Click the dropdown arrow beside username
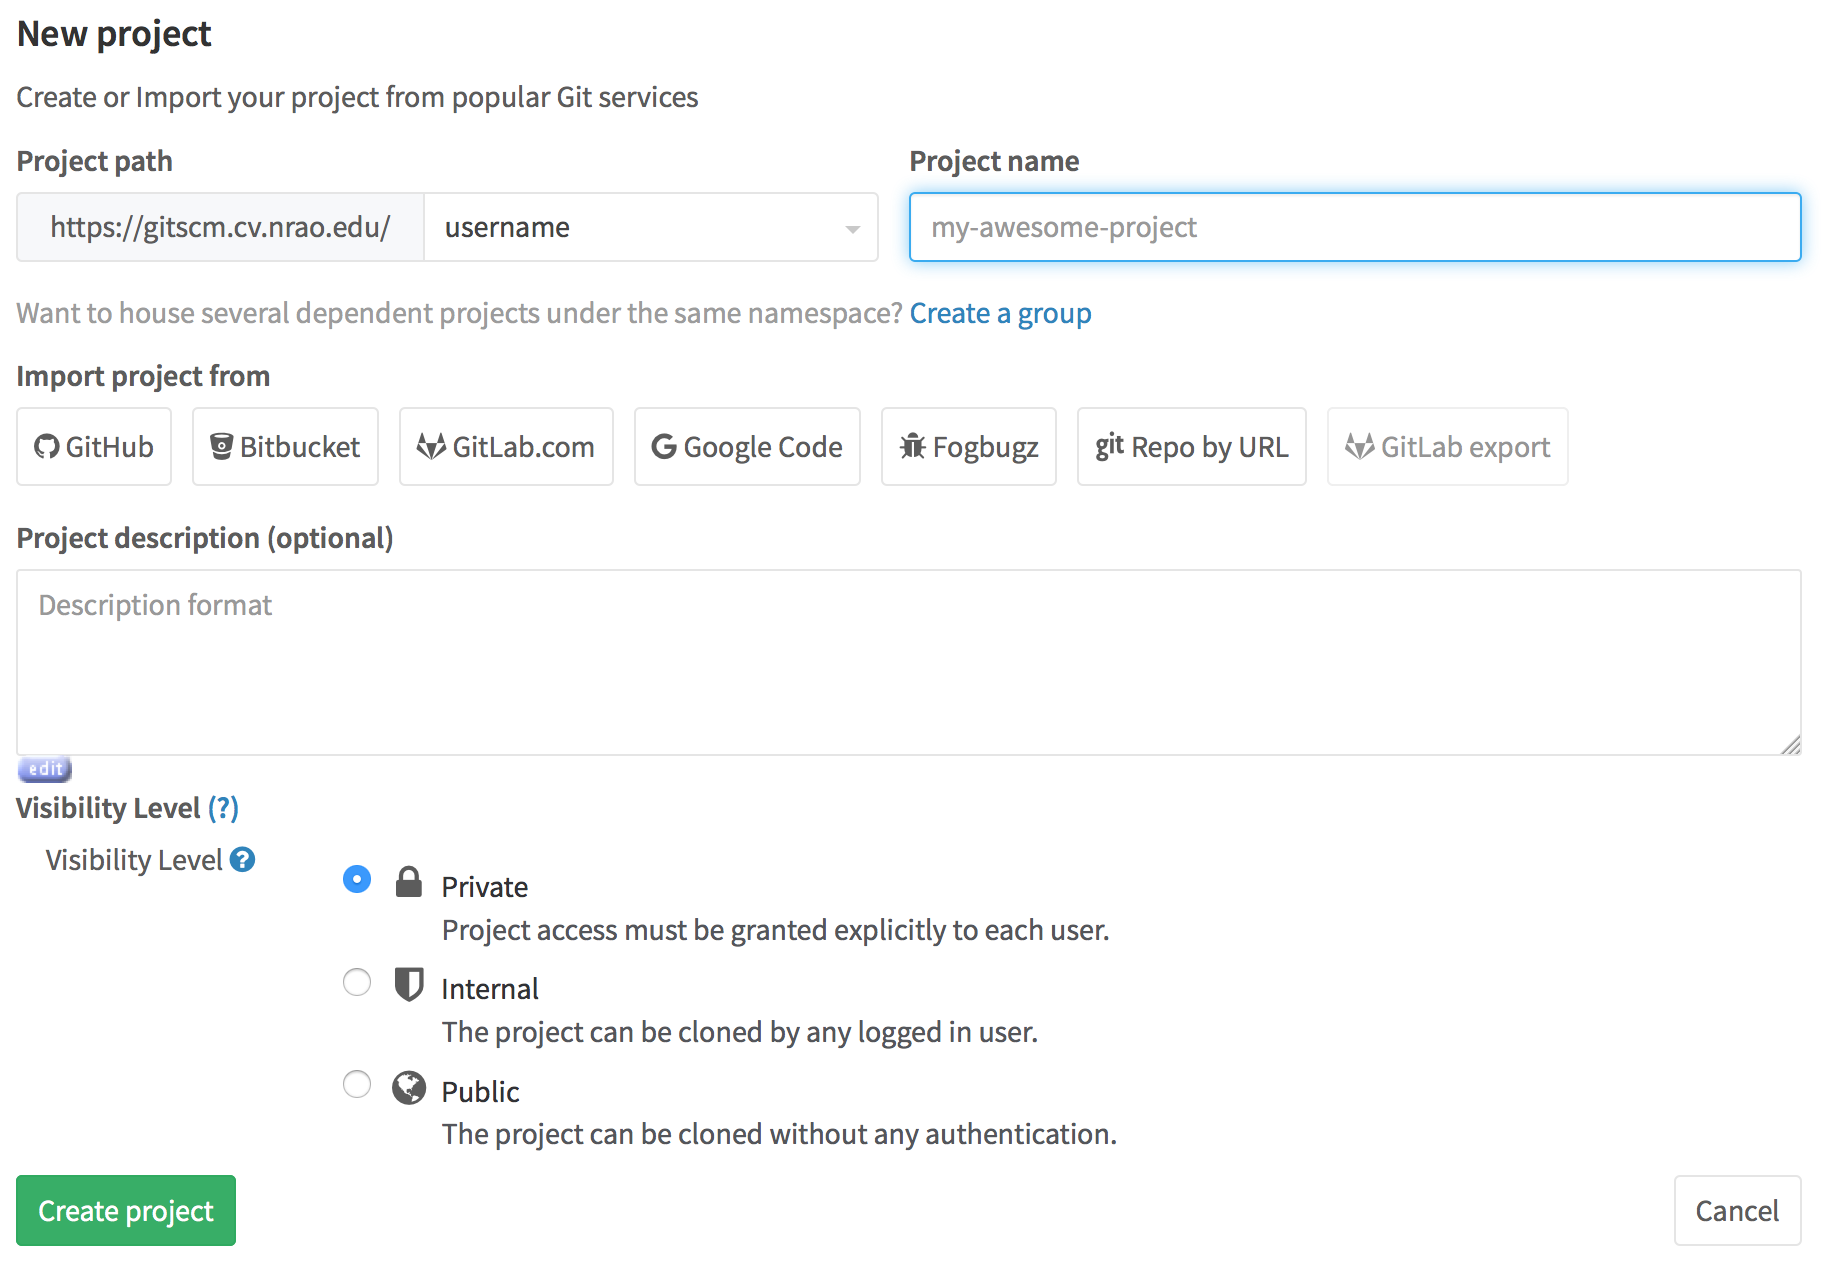 pyautogui.click(x=852, y=229)
